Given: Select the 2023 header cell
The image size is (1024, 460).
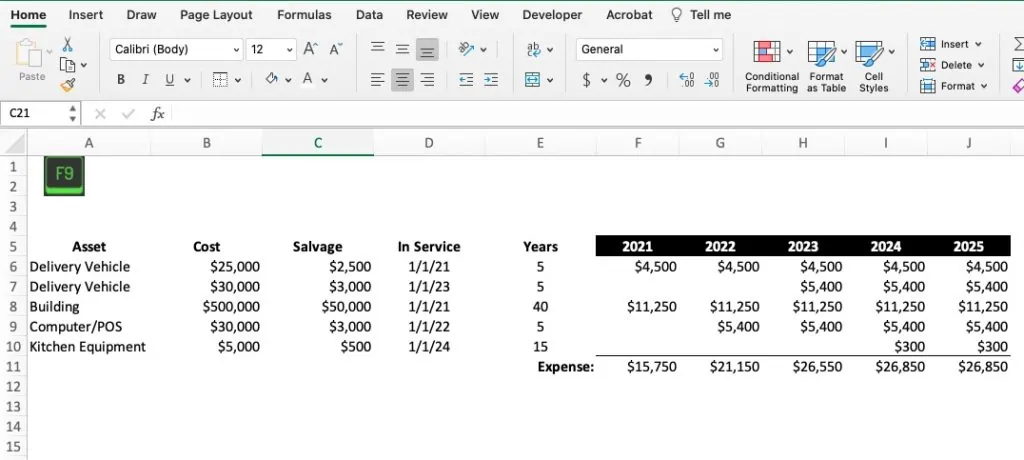Looking at the screenshot, I should [x=803, y=246].
